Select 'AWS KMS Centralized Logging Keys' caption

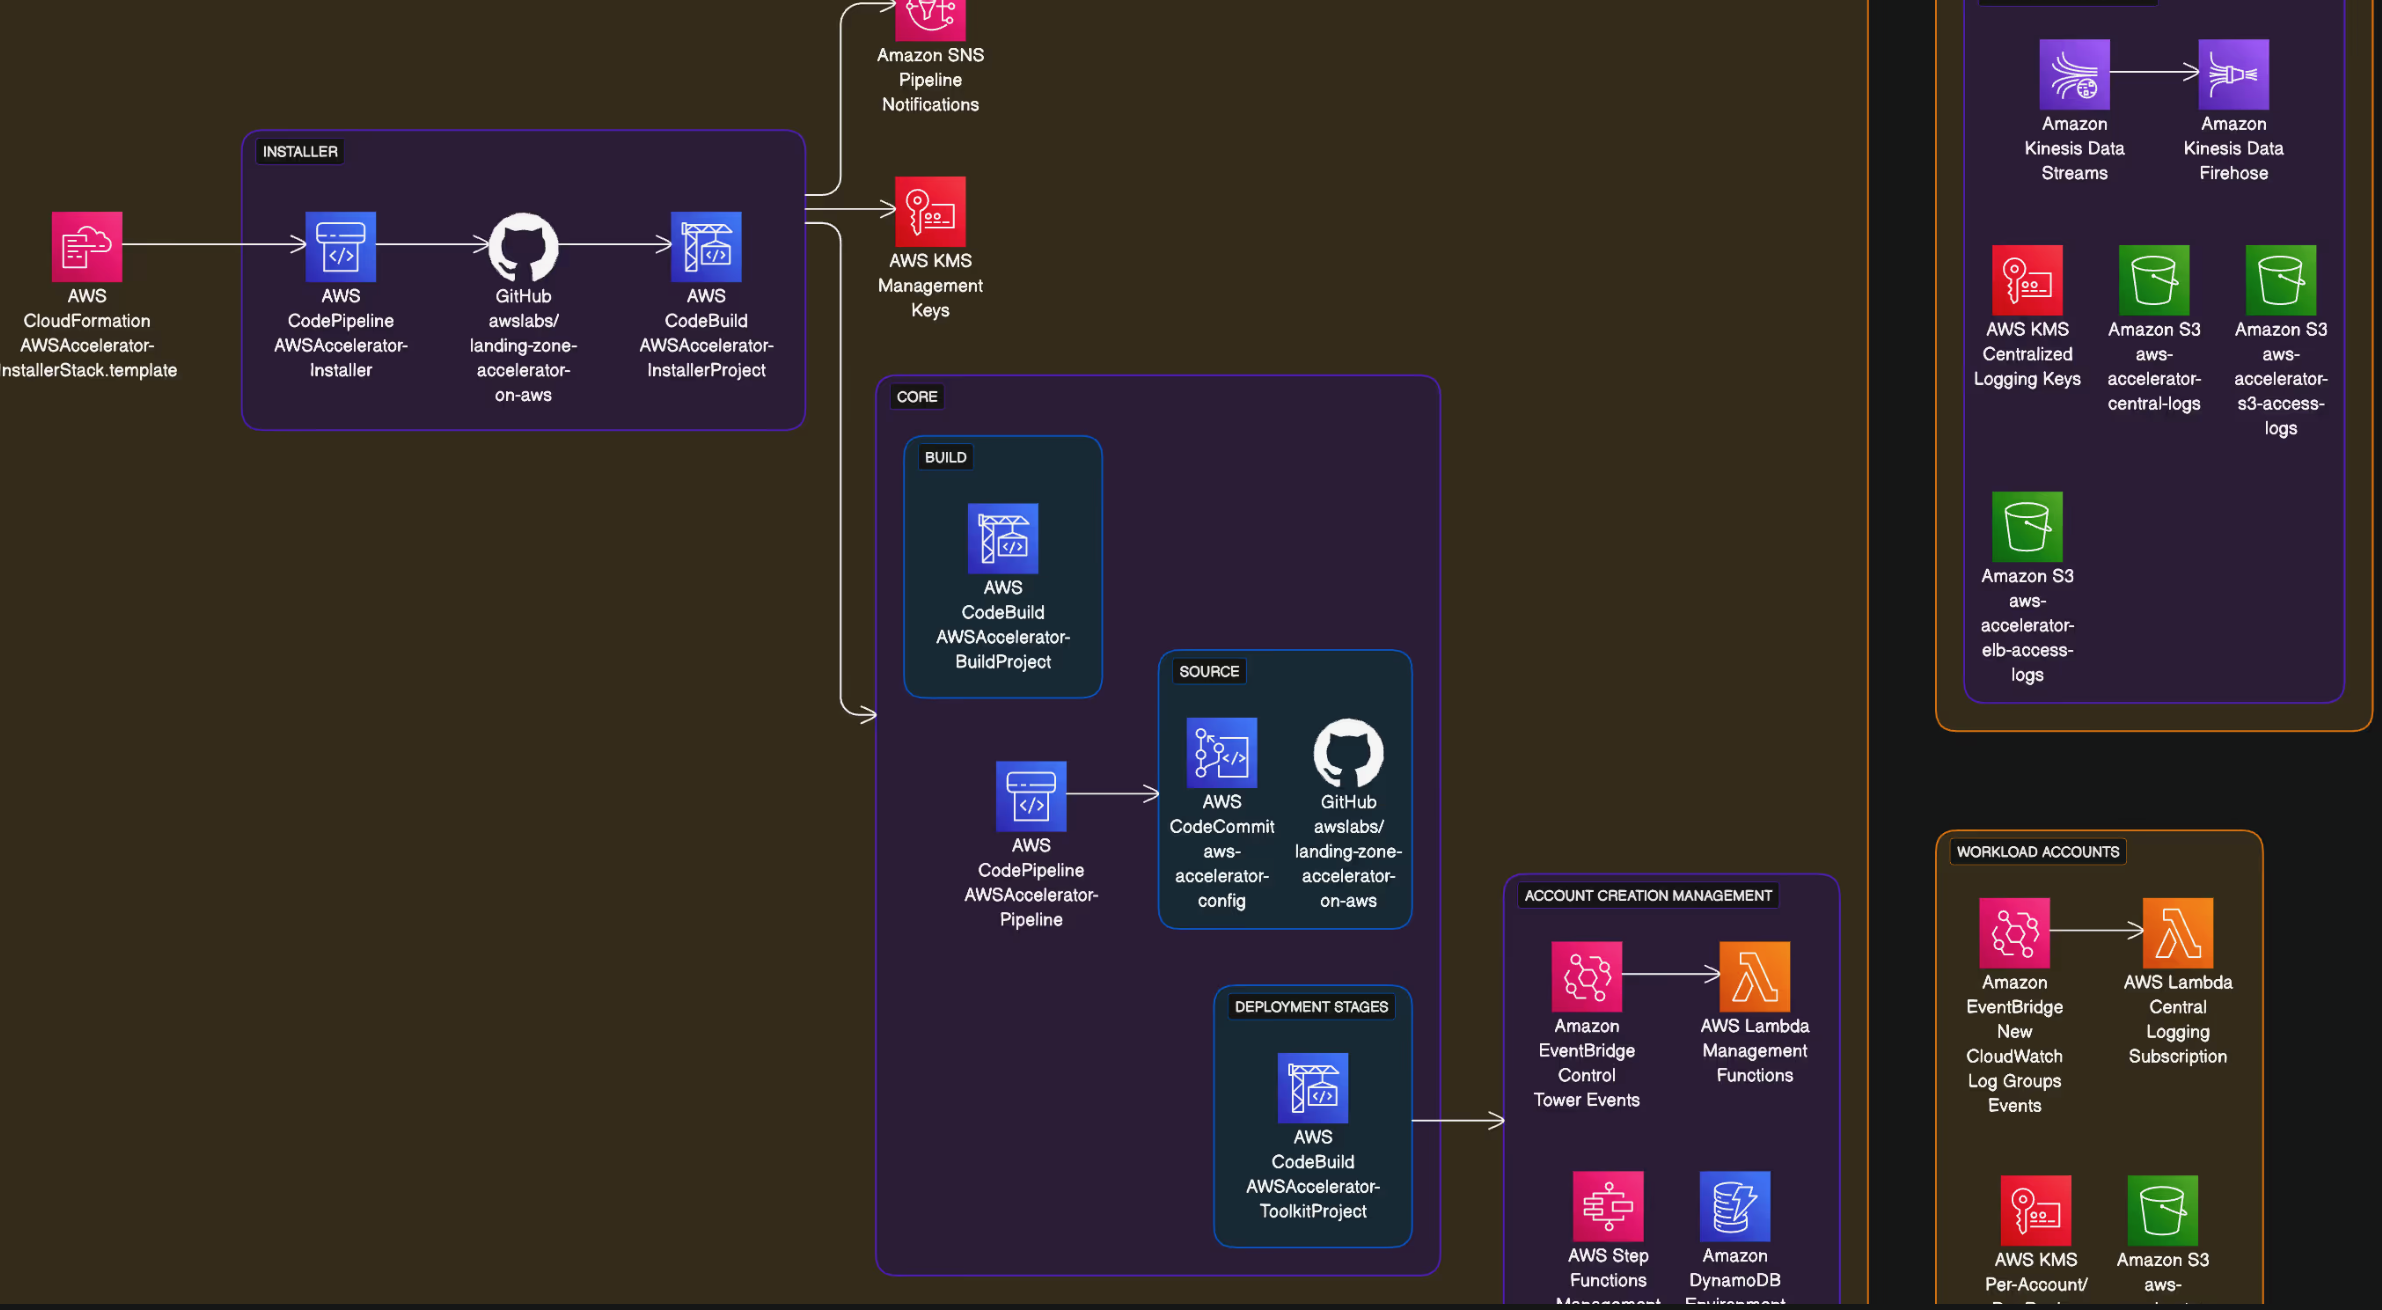(2027, 355)
